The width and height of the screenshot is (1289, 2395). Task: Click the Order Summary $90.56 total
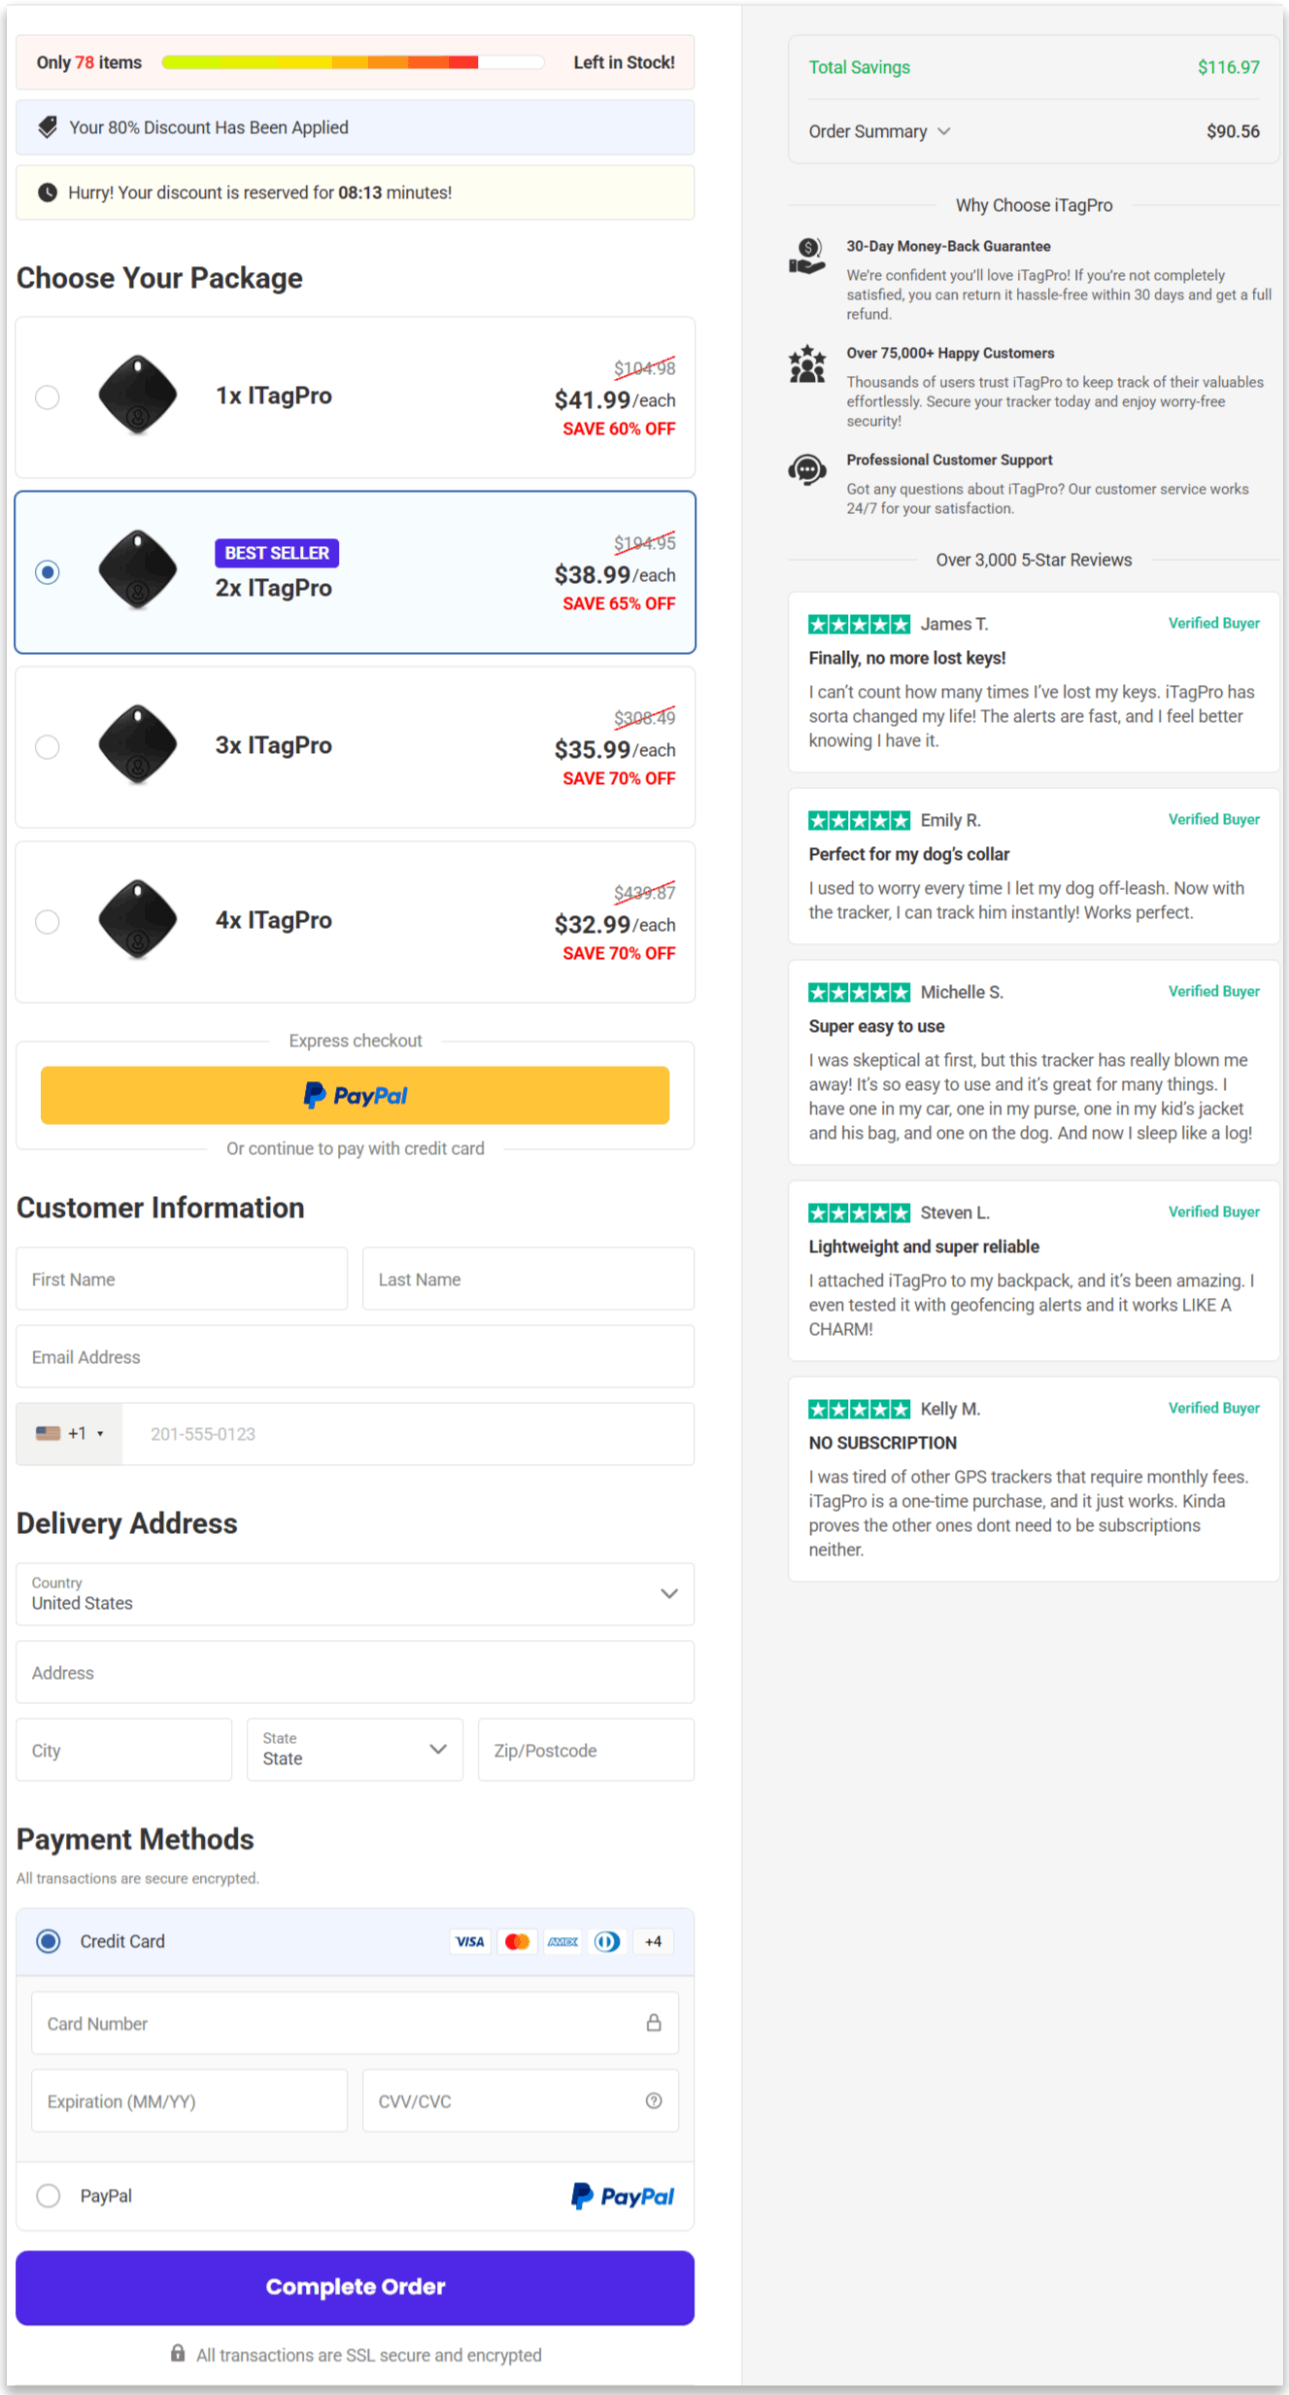click(x=1233, y=131)
